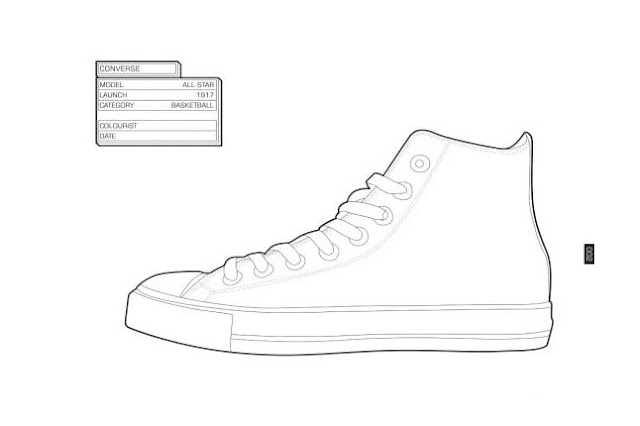640x426 pixels.
Task: Select the MODEL label text
Action: (111, 85)
